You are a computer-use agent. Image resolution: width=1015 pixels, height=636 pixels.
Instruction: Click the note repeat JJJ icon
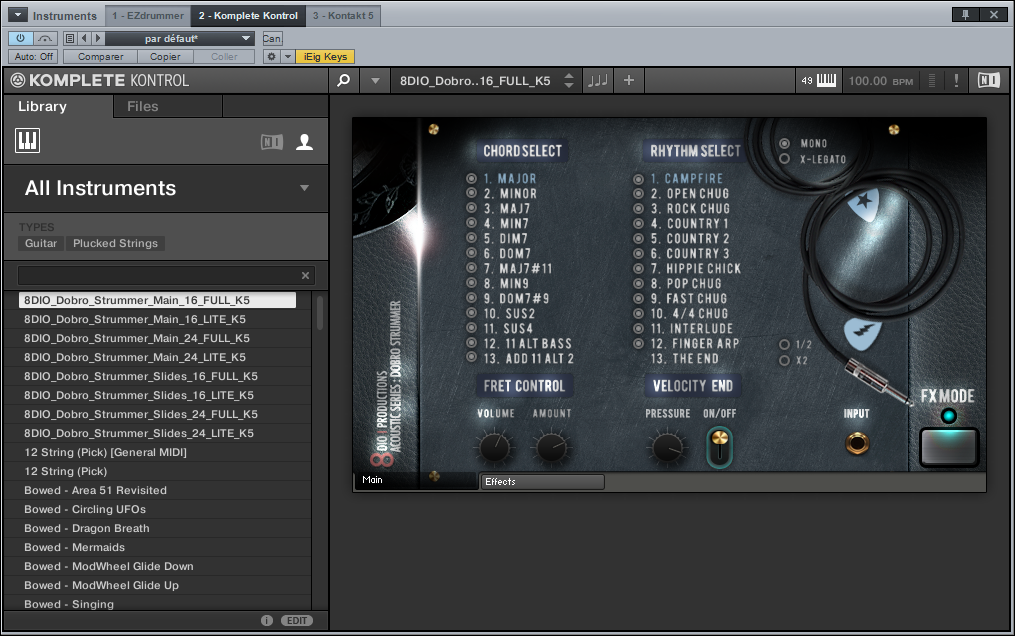pyautogui.click(x=597, y=80)
